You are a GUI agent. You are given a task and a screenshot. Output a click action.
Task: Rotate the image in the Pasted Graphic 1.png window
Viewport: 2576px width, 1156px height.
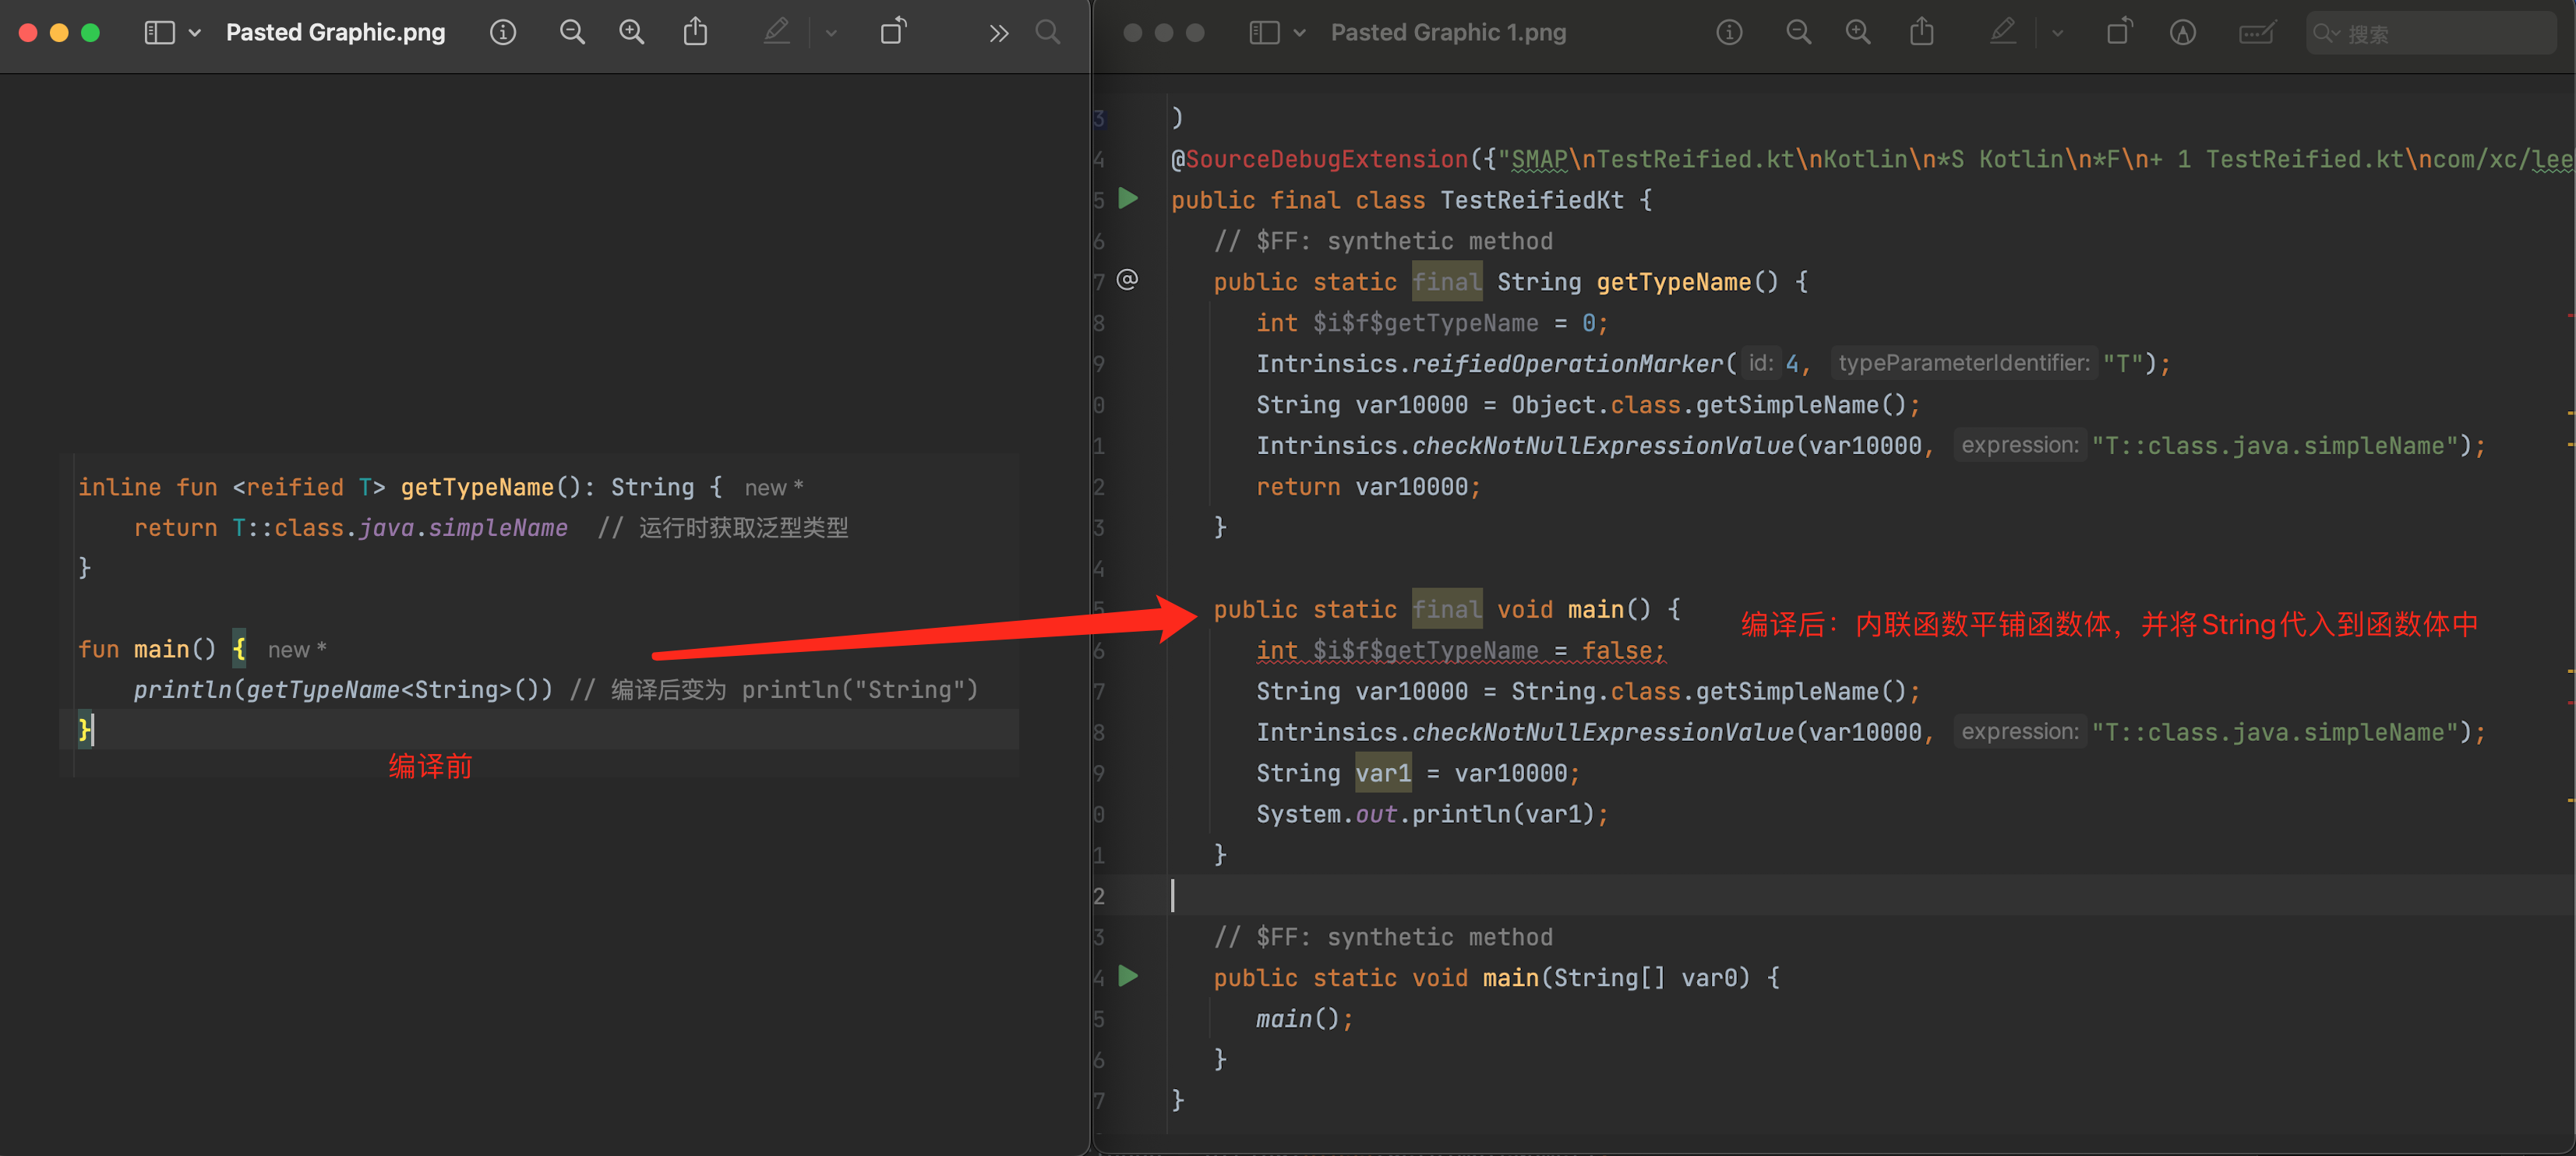[2118, 33]
